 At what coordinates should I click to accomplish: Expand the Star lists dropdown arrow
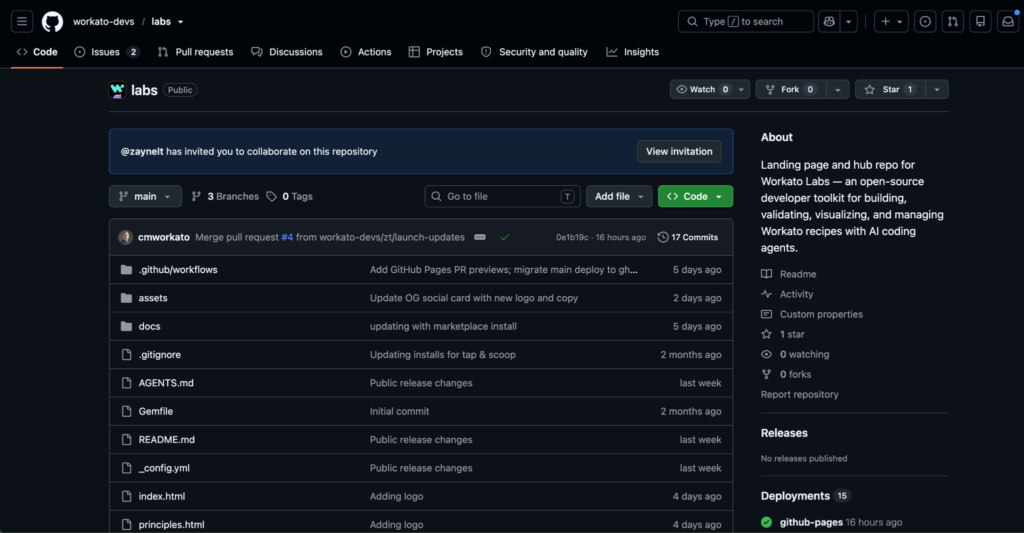pos(936,89)
